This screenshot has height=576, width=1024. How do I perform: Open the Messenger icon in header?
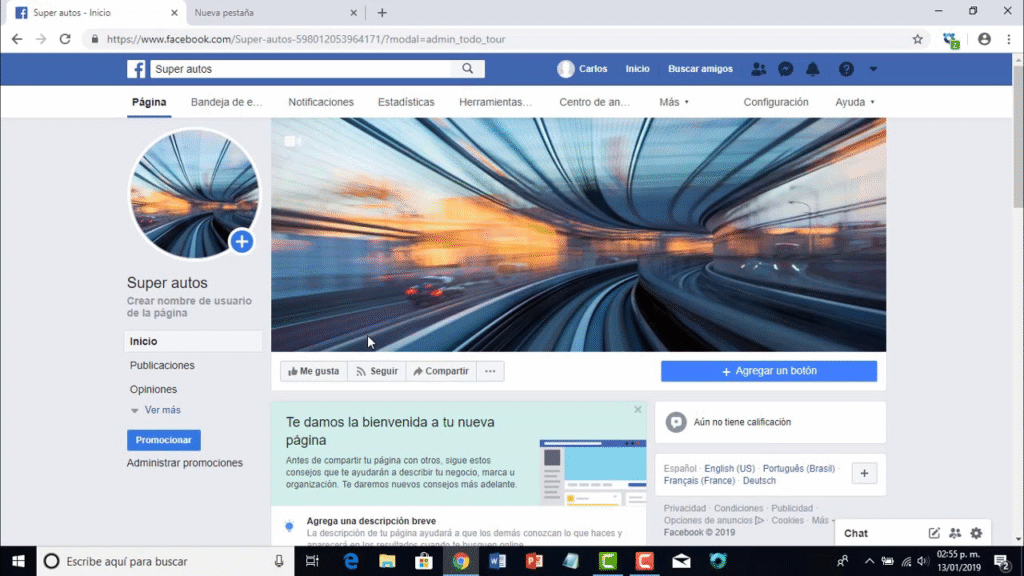point(786,69)
